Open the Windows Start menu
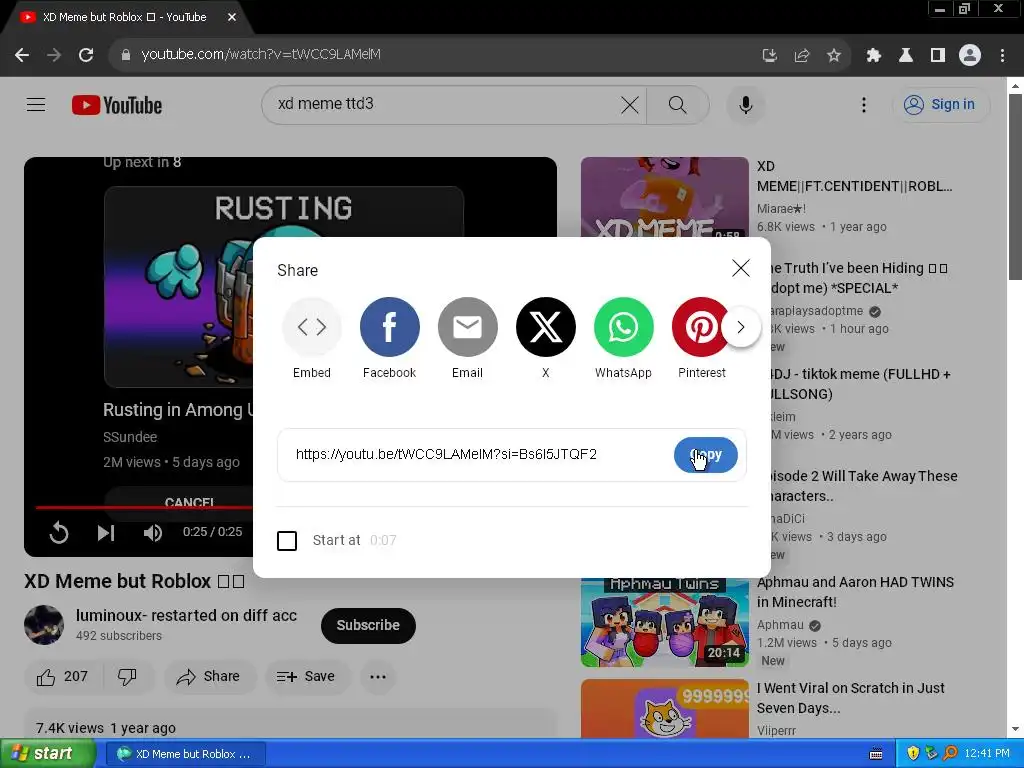Viewport: 1024px width, 768px height. pos(47,754)
